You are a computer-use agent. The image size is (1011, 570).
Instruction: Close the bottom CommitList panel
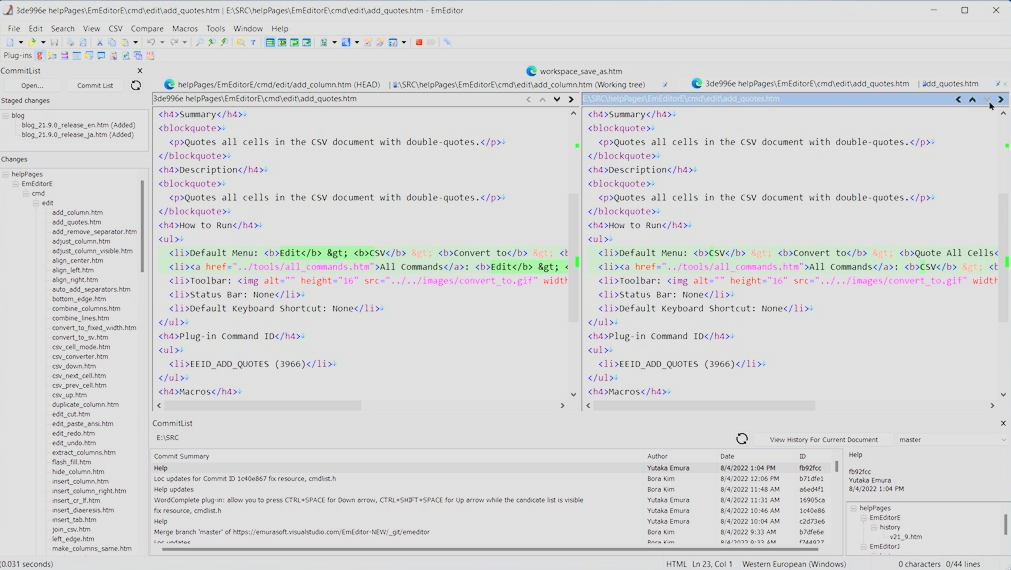[x=1003, y=423]
